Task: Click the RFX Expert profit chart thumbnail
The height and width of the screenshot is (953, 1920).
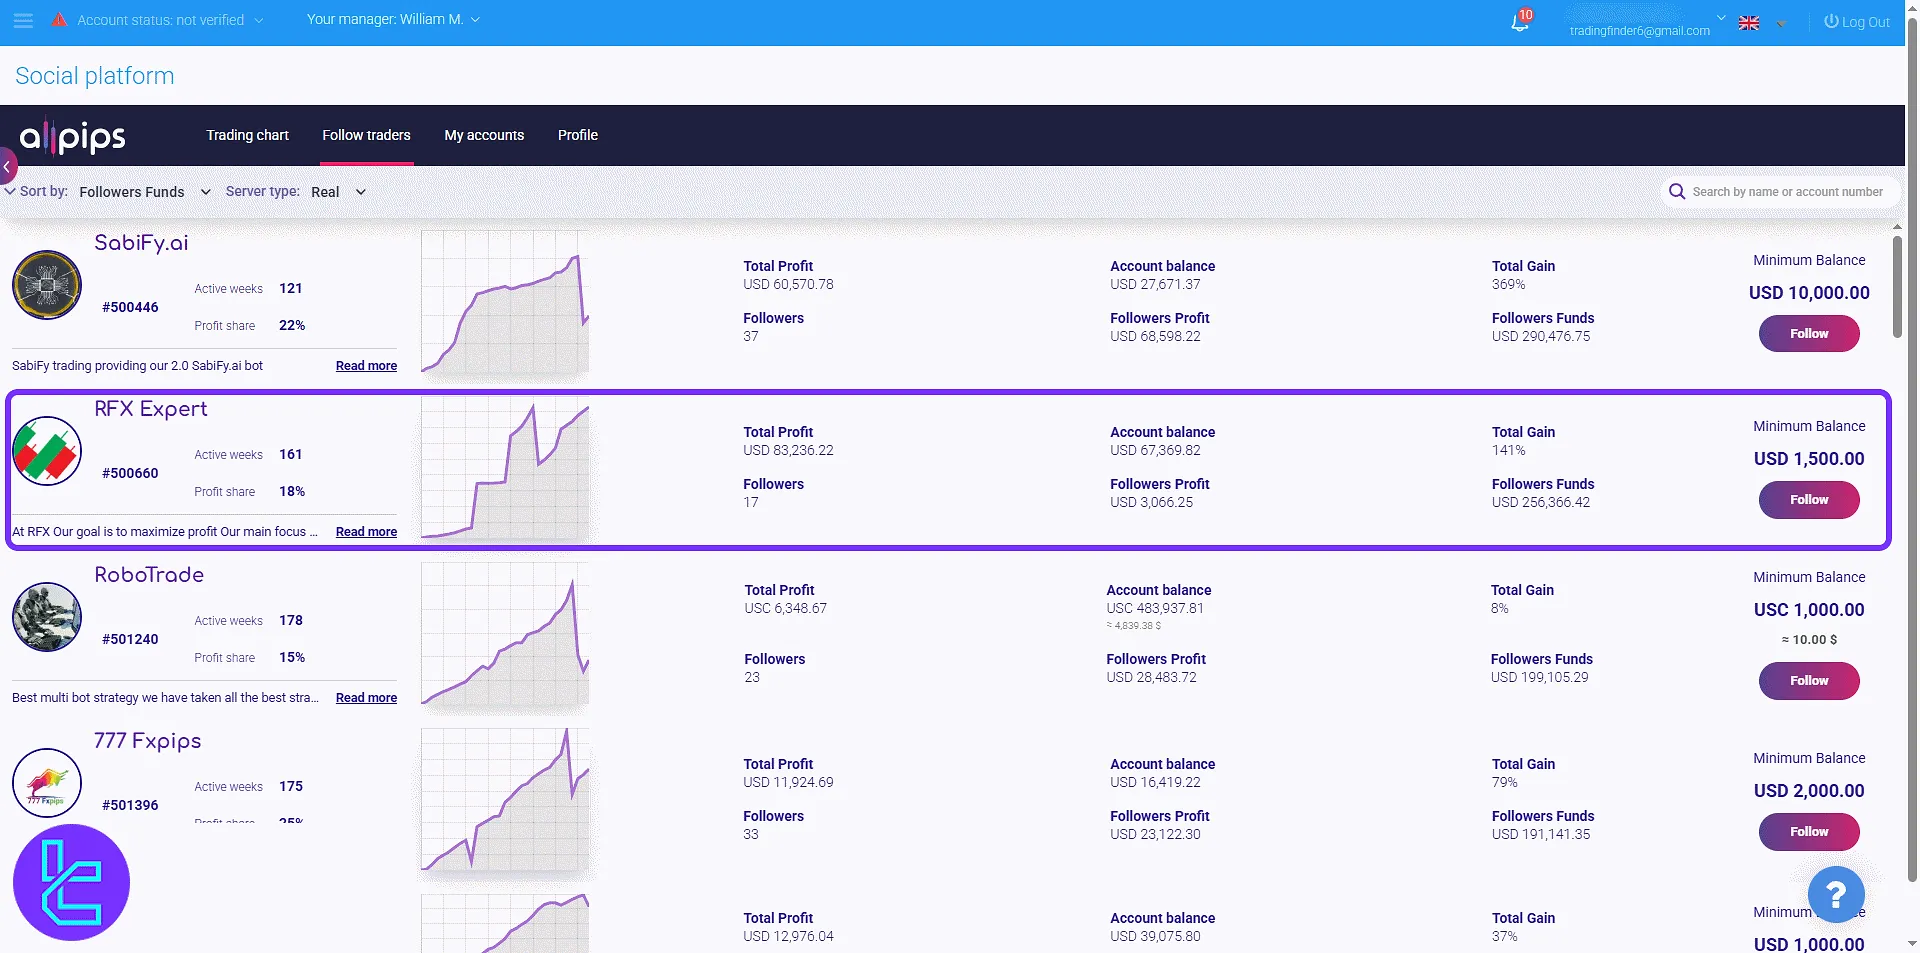Action: point(505,469)
